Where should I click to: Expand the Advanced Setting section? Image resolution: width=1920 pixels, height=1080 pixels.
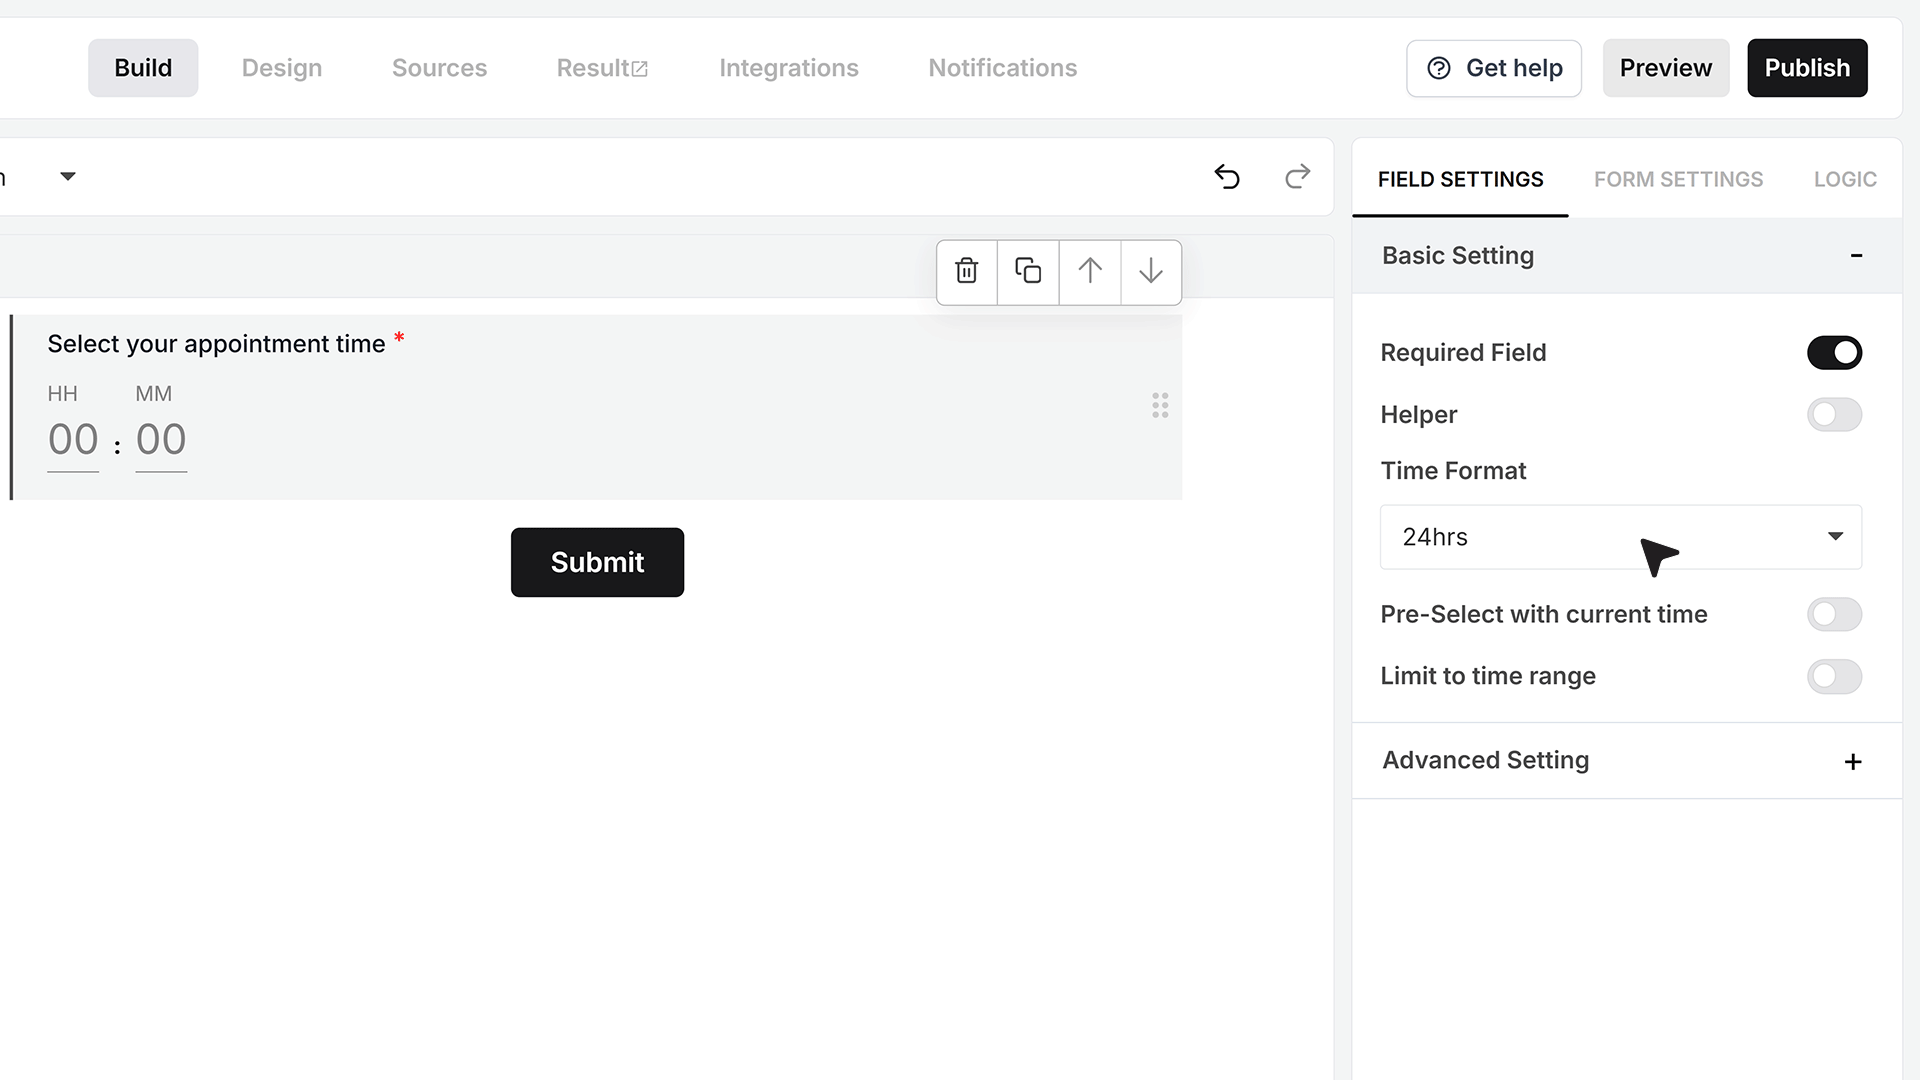coord(1627,761)
